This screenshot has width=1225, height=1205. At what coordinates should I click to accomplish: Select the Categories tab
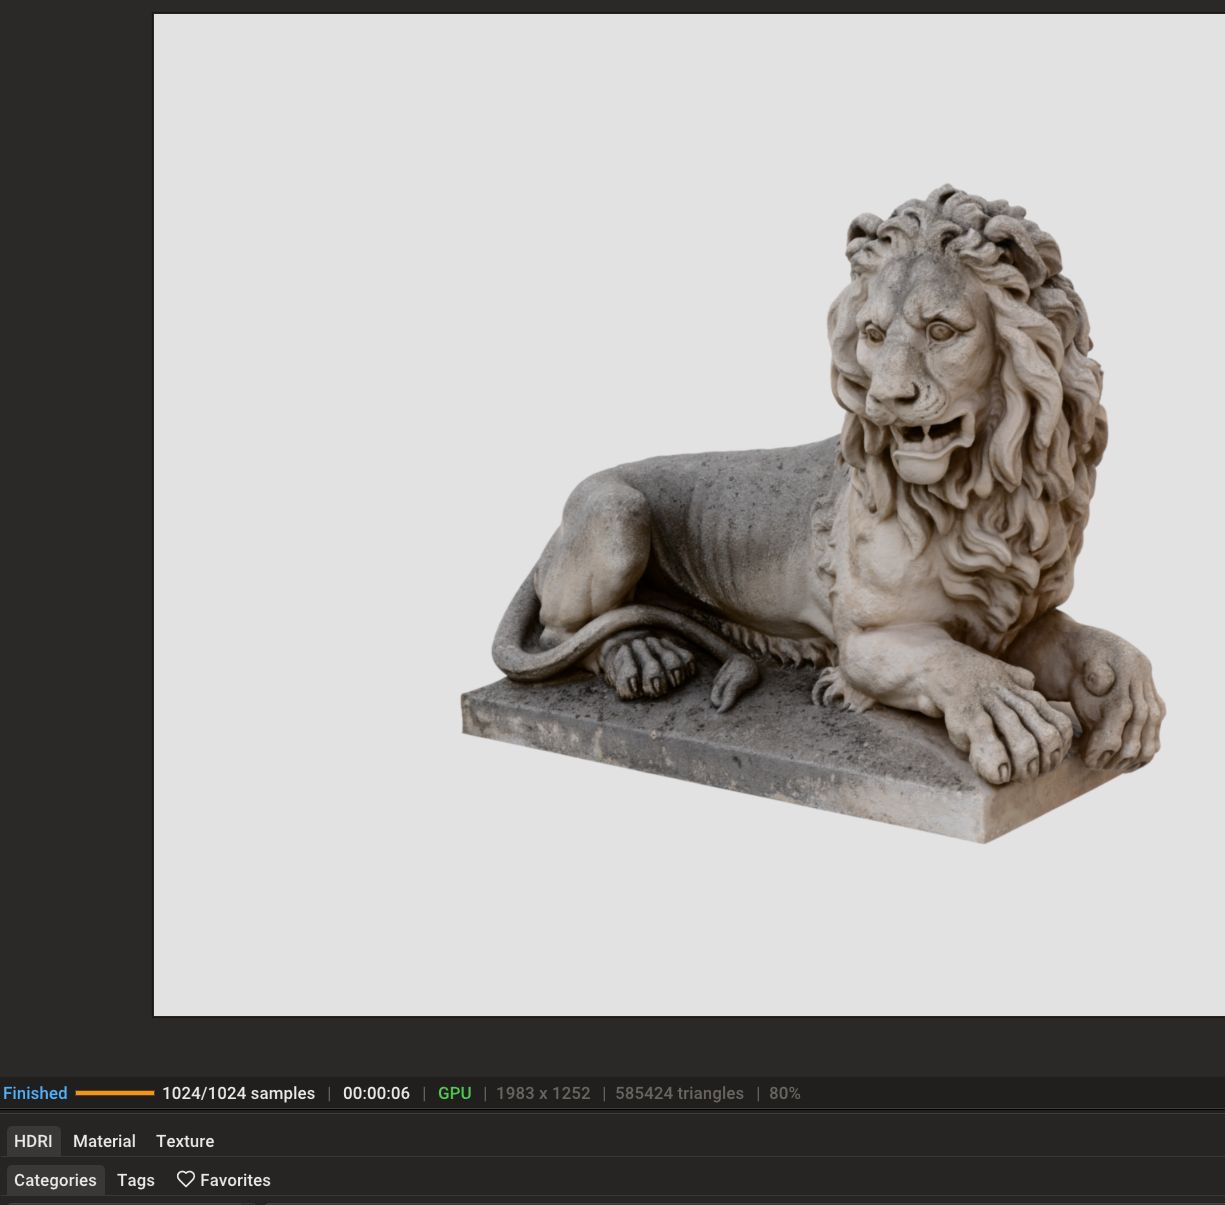click(x=55, y=1180)
